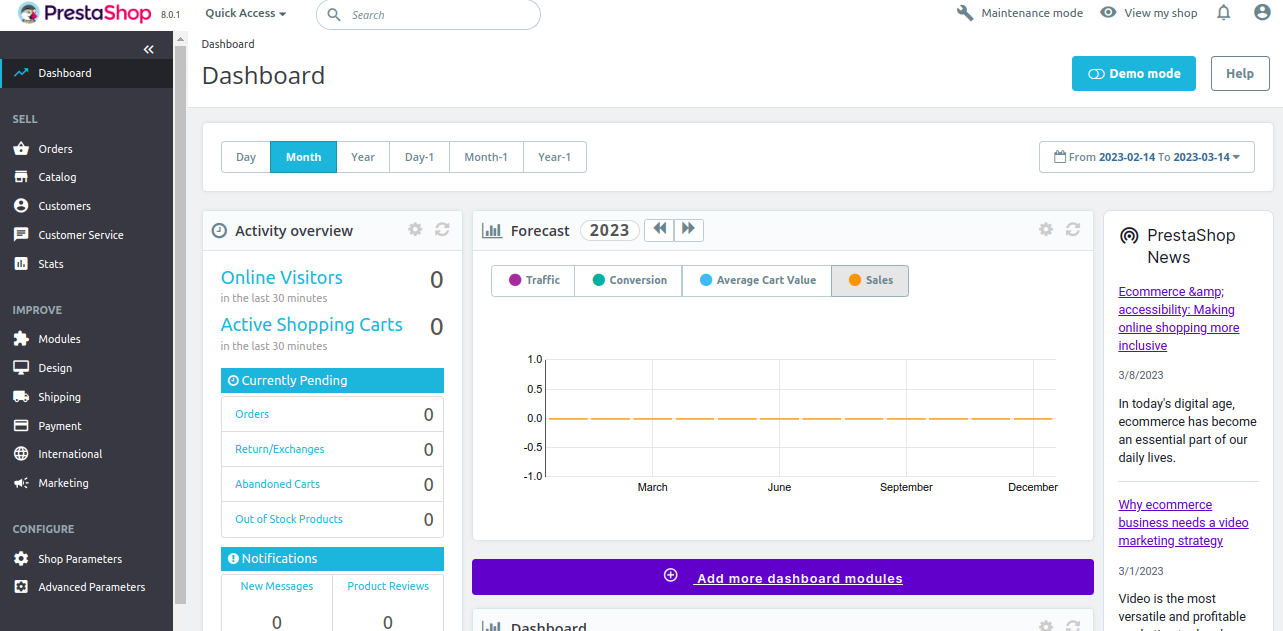Open Orders in the sidebar menu

pos(55,149)
